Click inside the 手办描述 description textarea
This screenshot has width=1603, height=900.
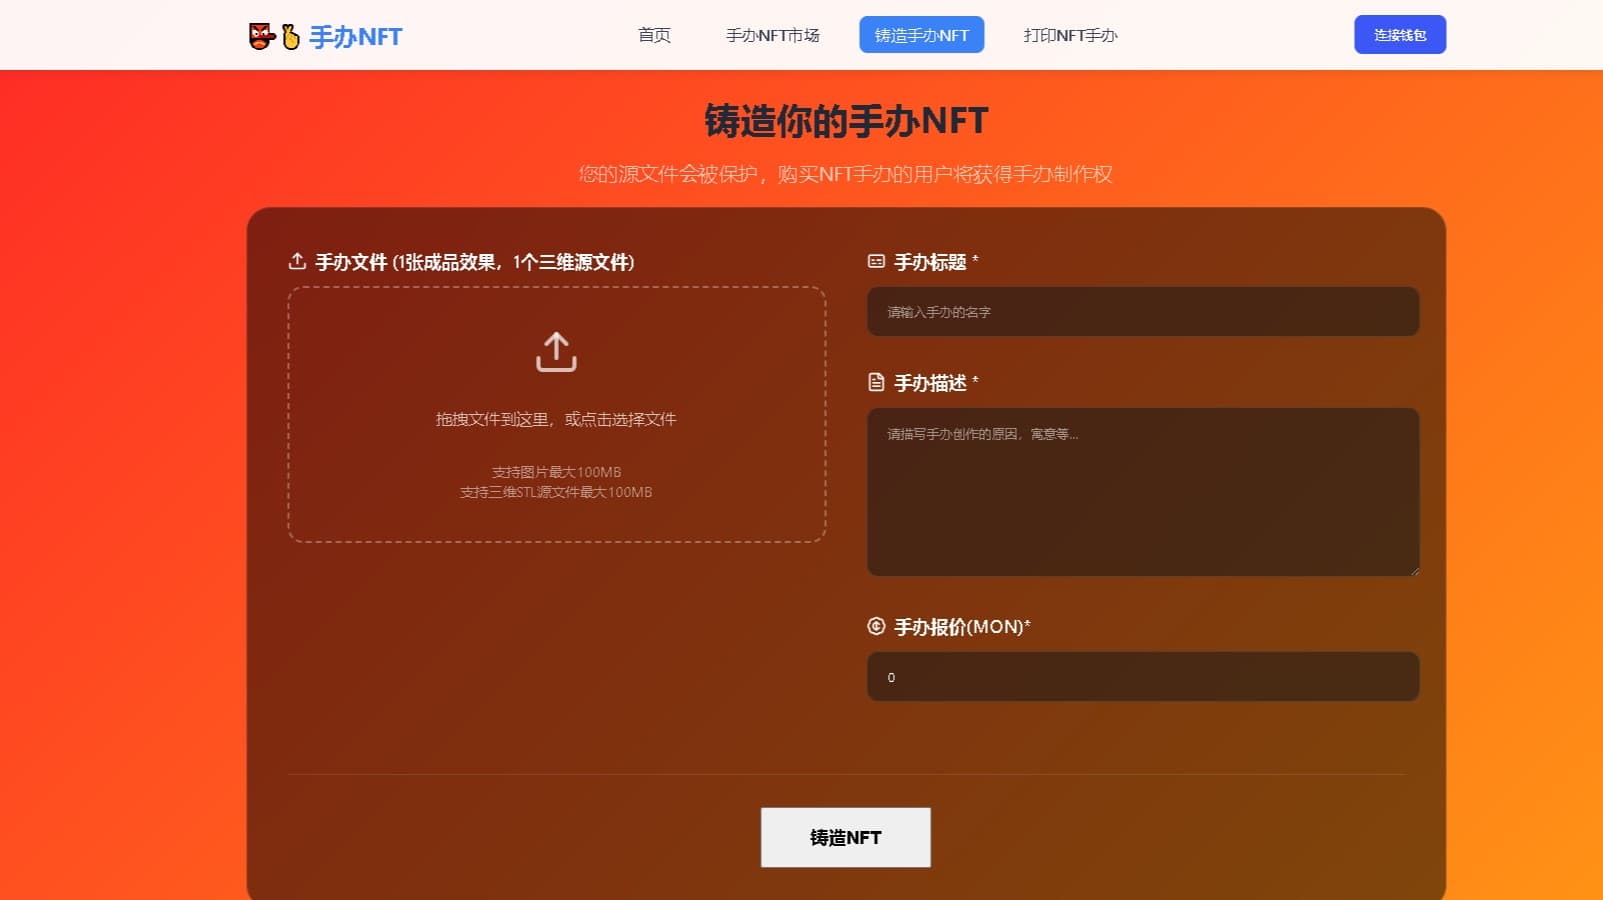1143,490
